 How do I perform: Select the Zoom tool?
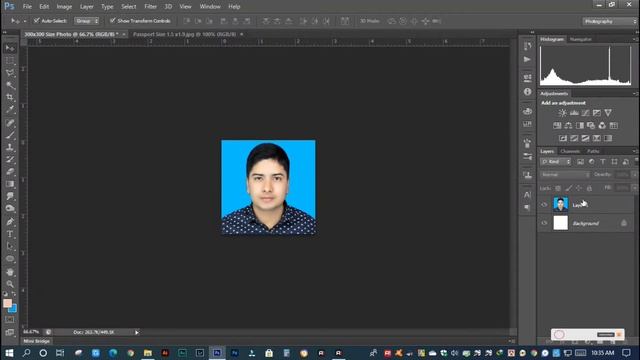click(x=10, y=284)
